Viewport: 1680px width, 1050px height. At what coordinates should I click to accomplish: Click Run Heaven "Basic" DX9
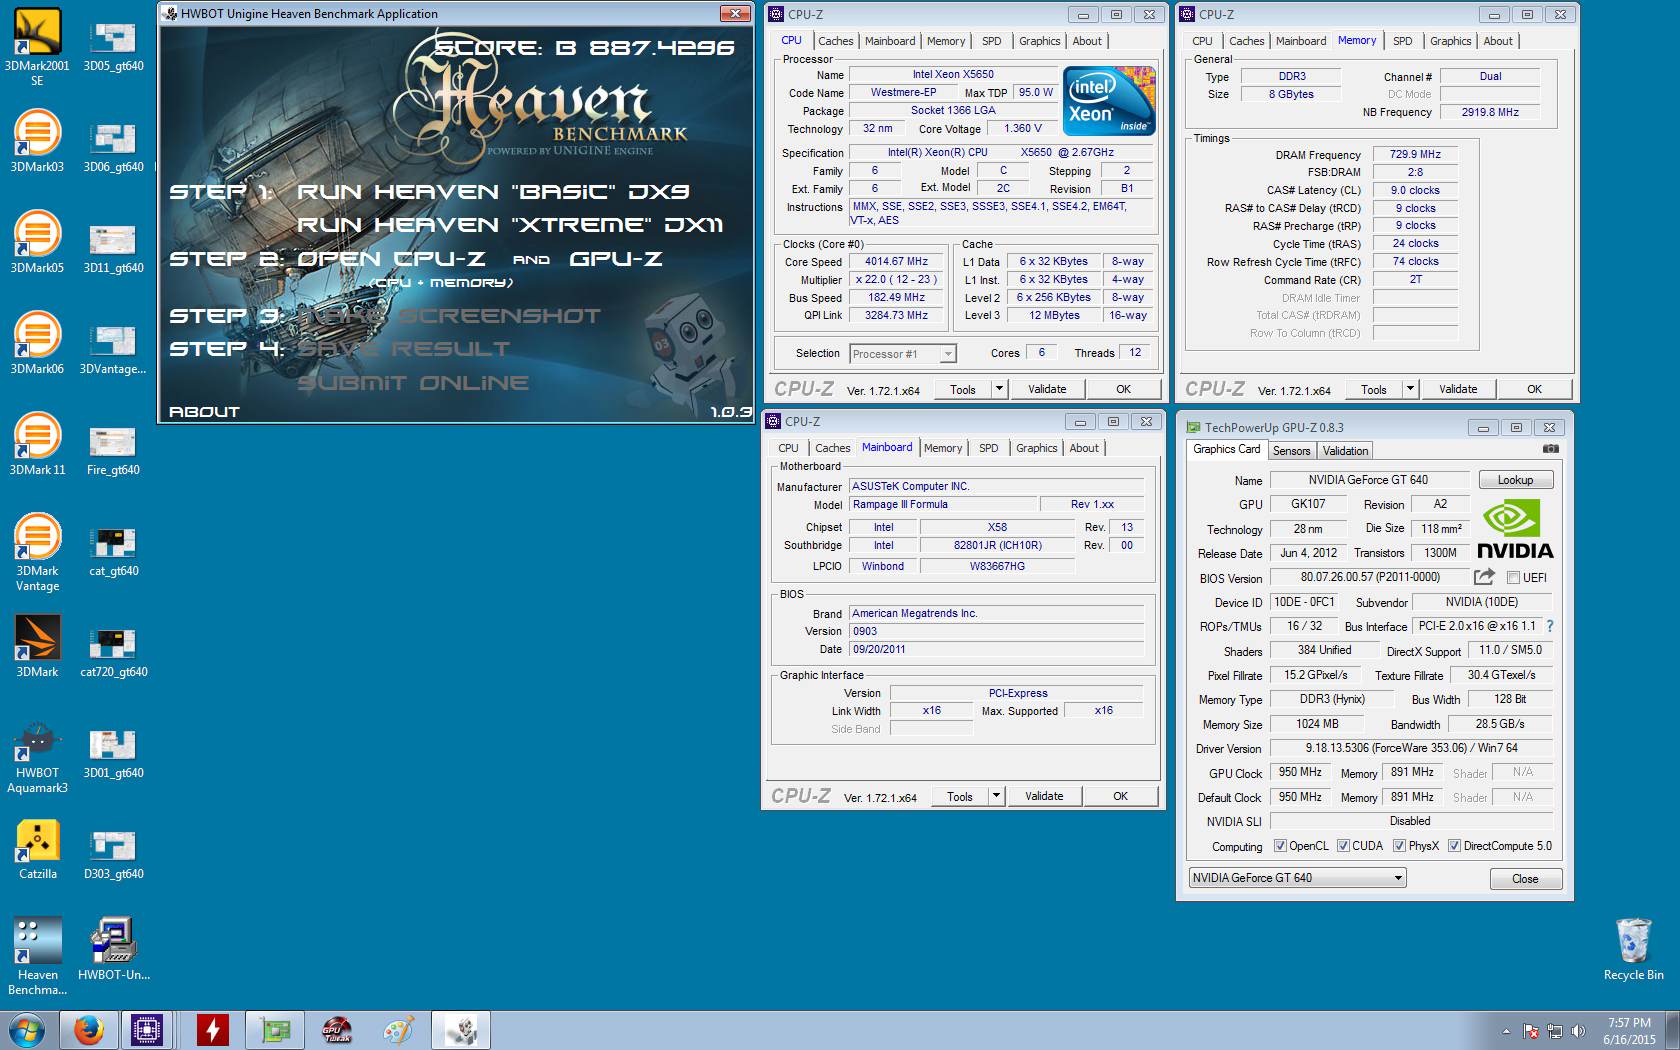(493, 191)
